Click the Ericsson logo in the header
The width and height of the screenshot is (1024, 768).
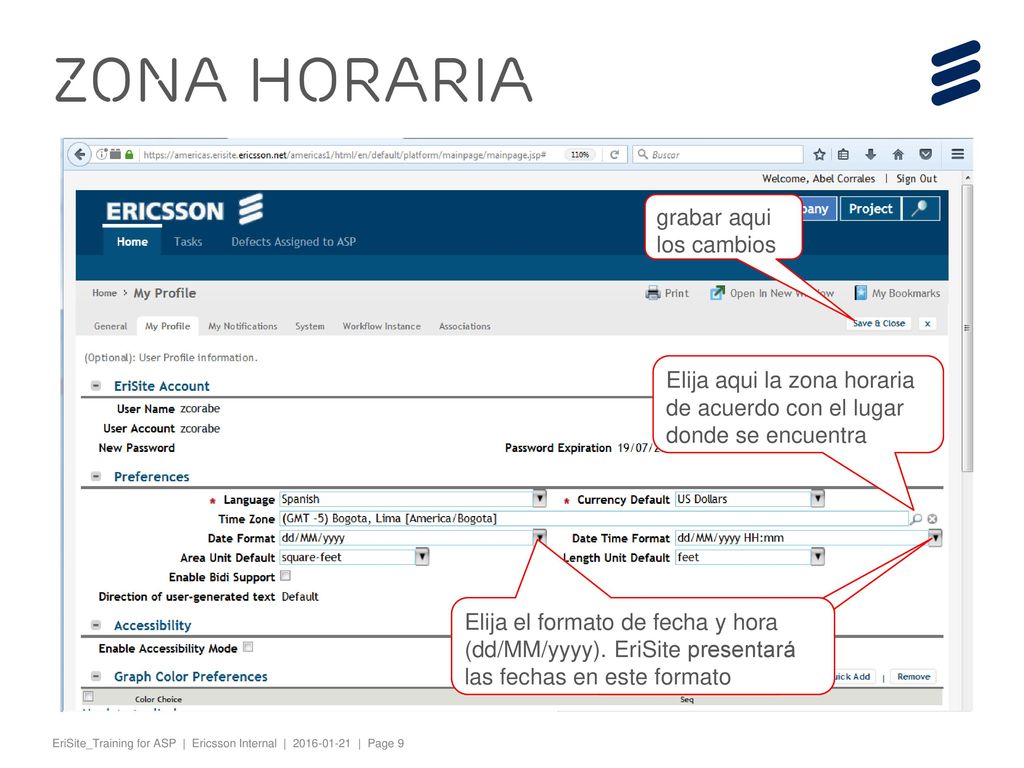pos(185,210)
